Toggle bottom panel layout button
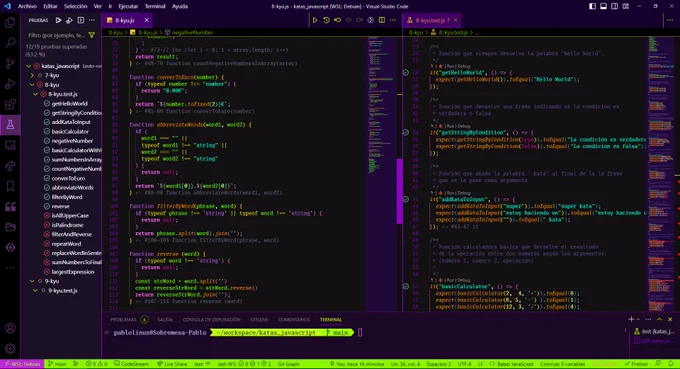 pos(603,6)
